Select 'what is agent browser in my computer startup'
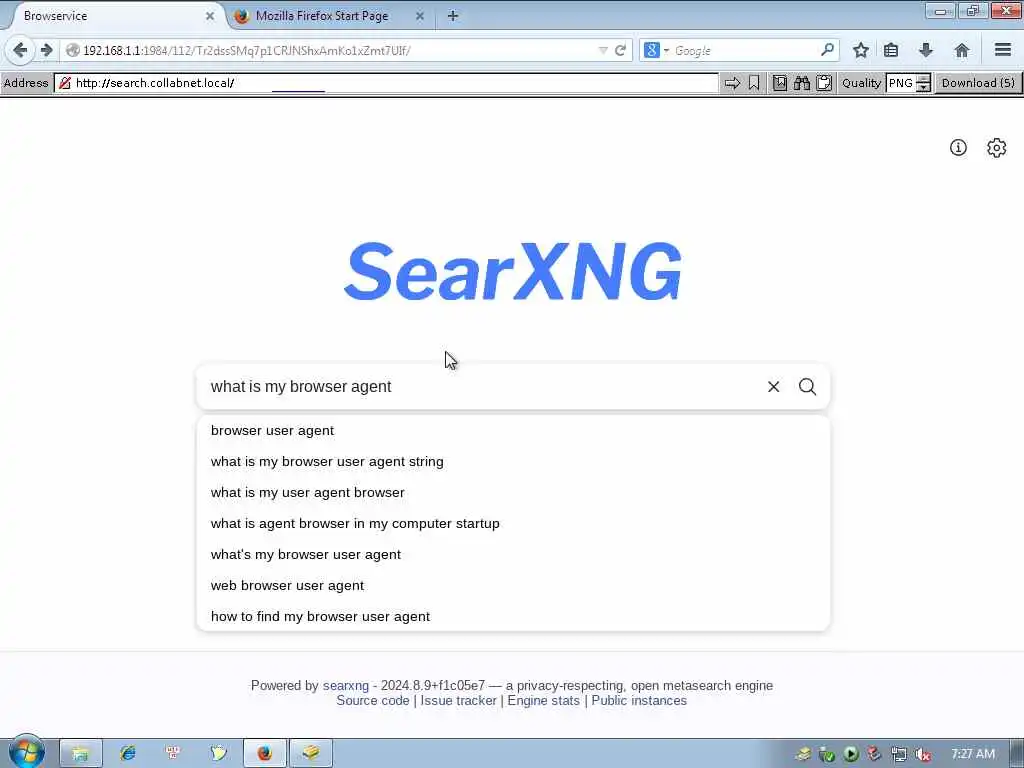Screen dimensions: 1024x768 tap(513, 524)
